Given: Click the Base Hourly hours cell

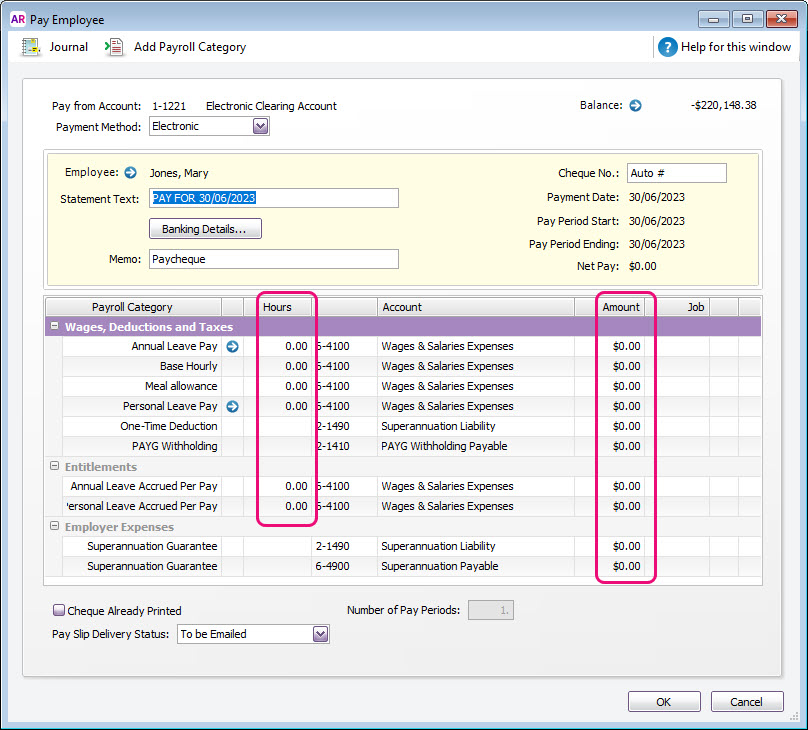Looking at the screenshot, I should (x=278, y=366).
